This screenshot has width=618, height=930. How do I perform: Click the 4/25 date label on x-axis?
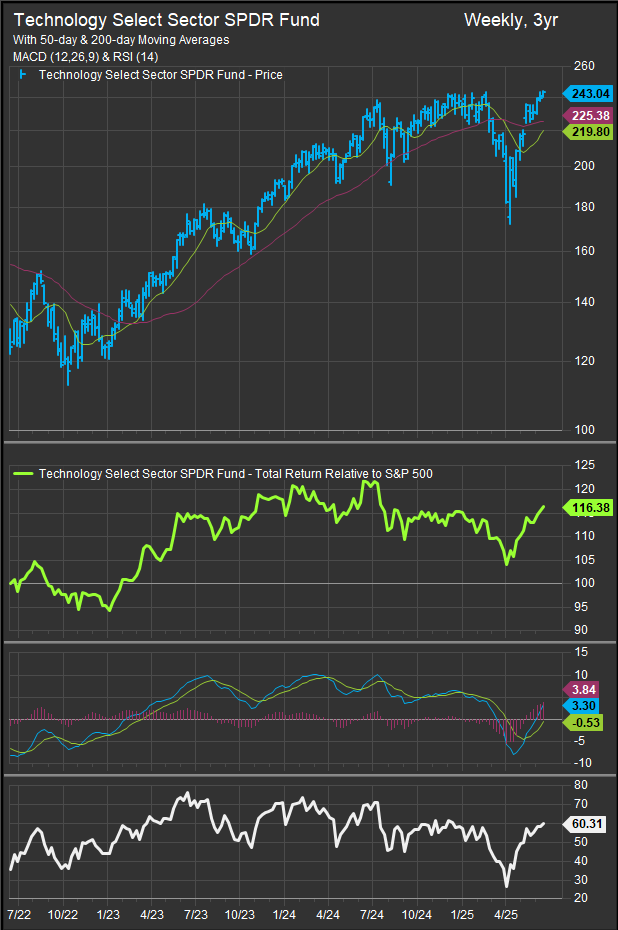point(506,914)
